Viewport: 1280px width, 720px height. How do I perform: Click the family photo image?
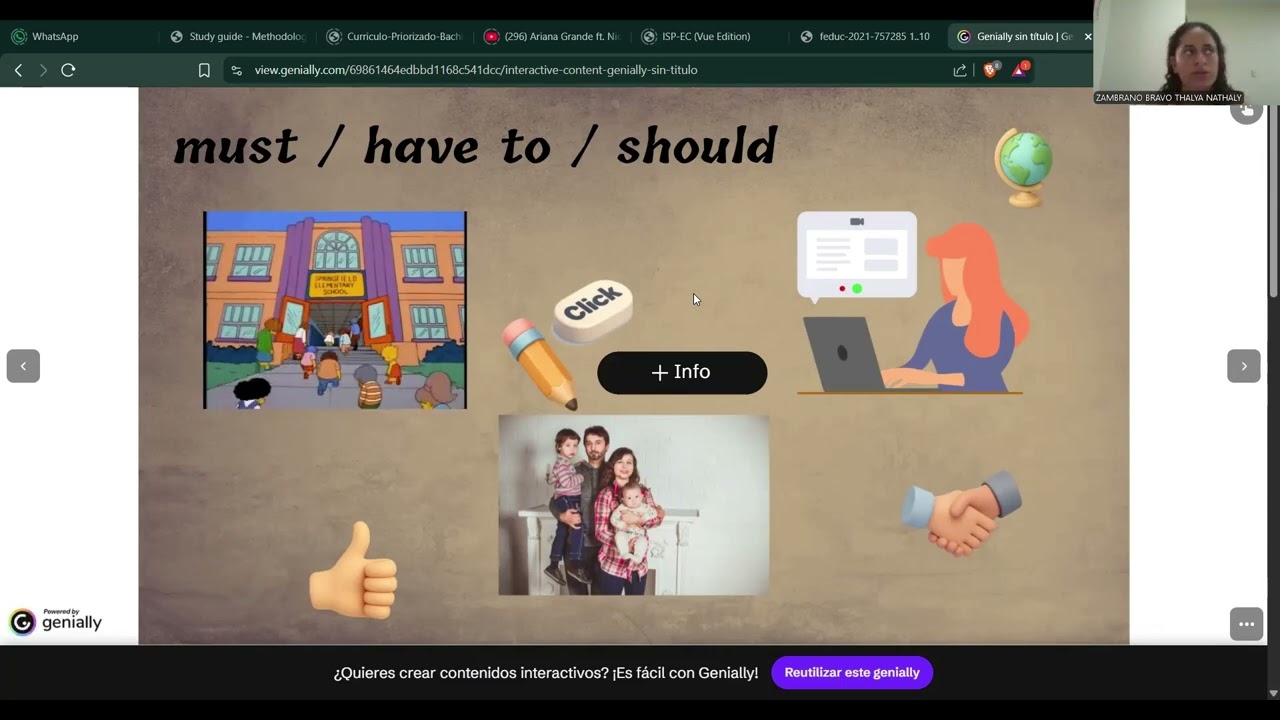click(x=634, y=505)
